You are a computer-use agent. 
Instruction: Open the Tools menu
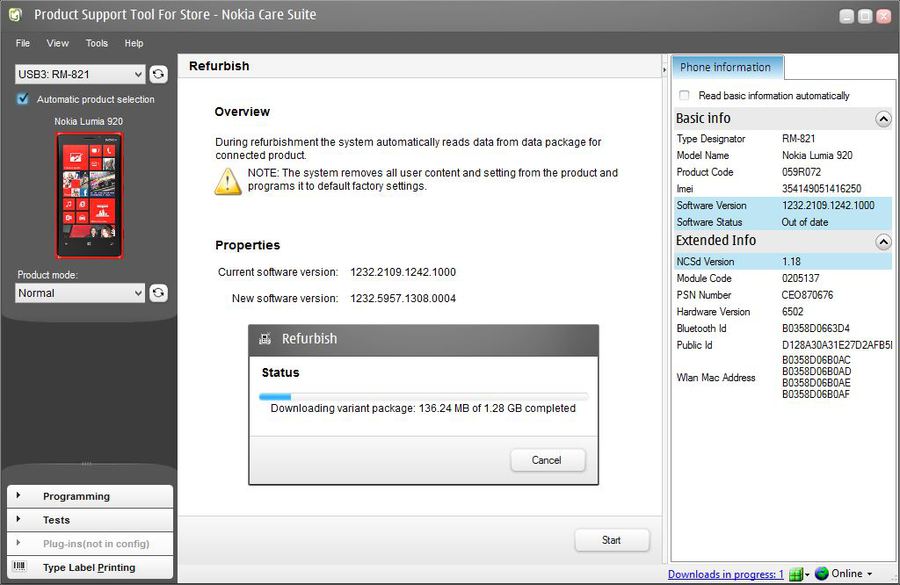tap(96, 43)
